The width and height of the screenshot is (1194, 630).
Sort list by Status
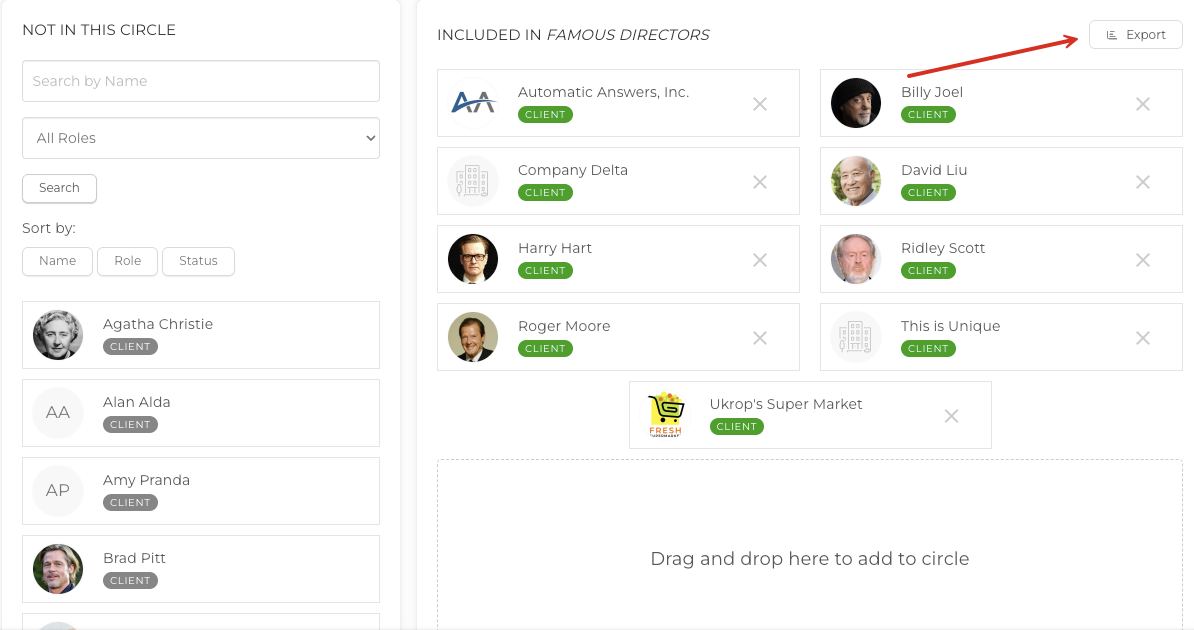click(198, 261)
